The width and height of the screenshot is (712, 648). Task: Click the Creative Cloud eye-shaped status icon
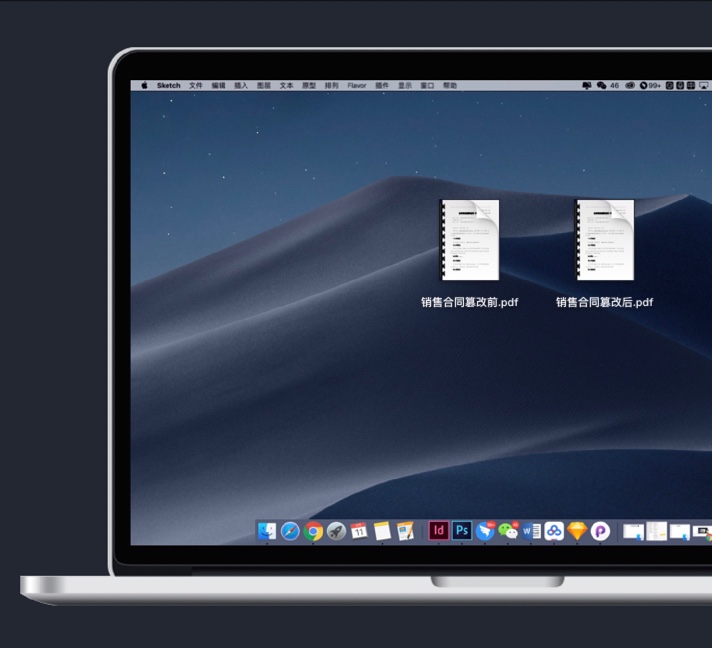click(x=630, y=85)
